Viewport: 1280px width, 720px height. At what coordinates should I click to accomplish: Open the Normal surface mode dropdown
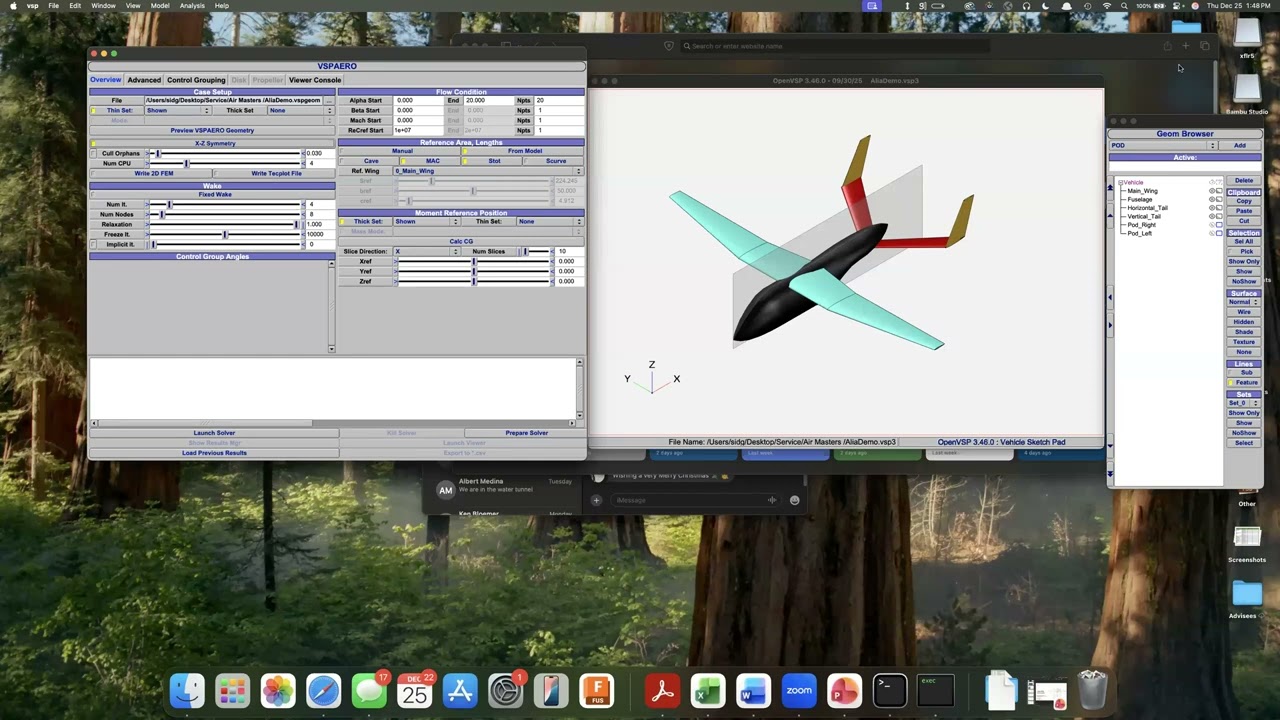coord(1244,302)
